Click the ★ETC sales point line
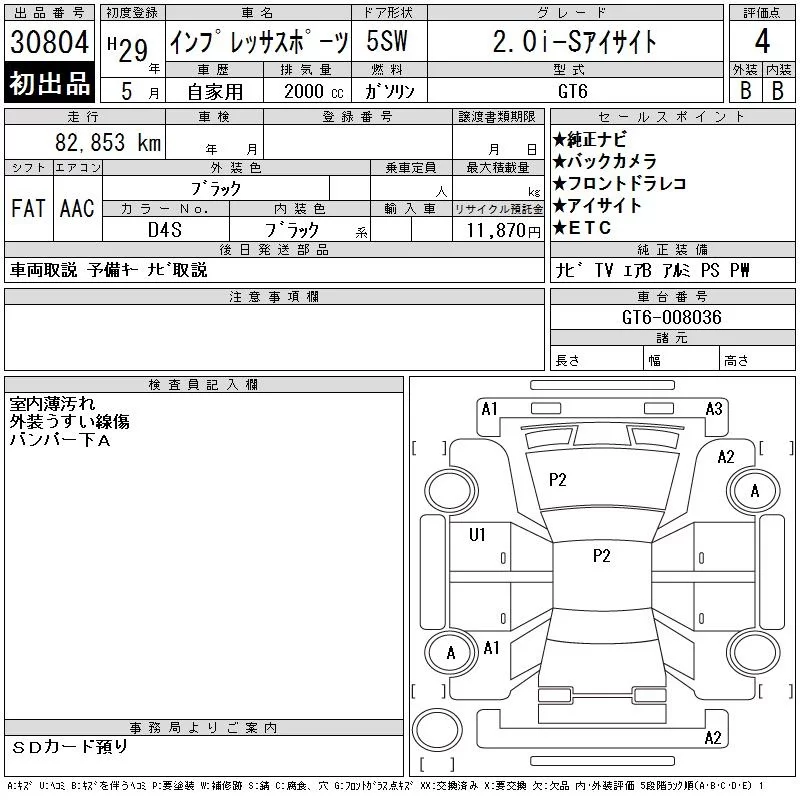Image resolution: width=800 pixels, height=800 pixels. pyautogui.click(x=582, y=228)
